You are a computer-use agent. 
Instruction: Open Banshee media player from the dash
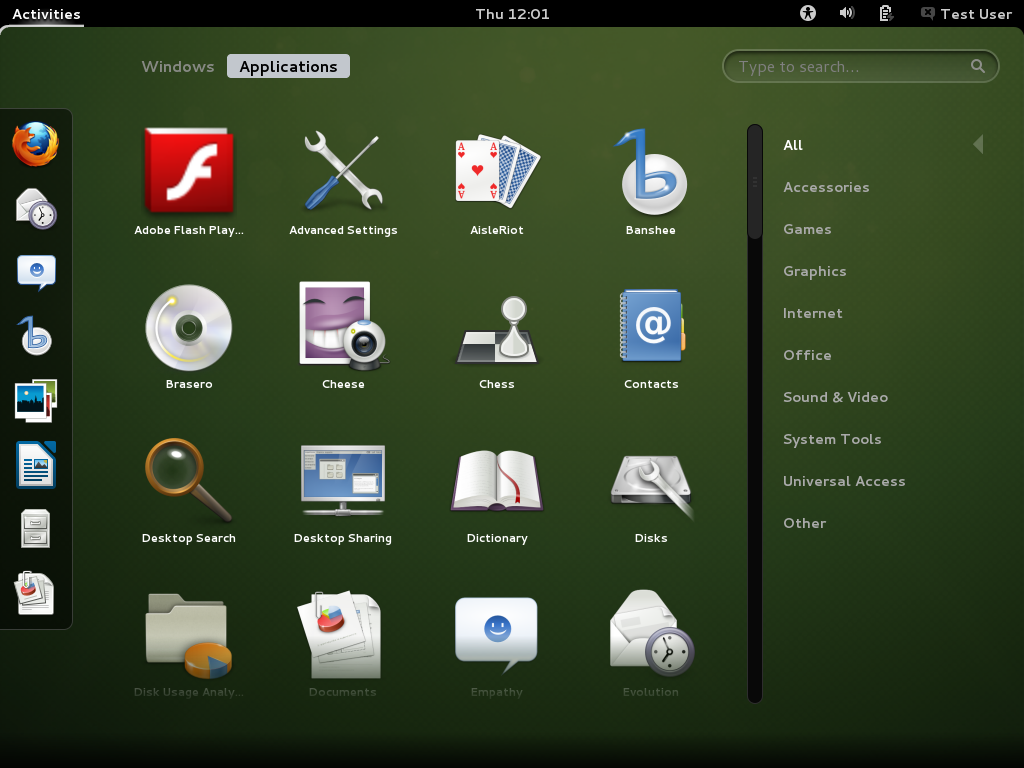point(36,335)
